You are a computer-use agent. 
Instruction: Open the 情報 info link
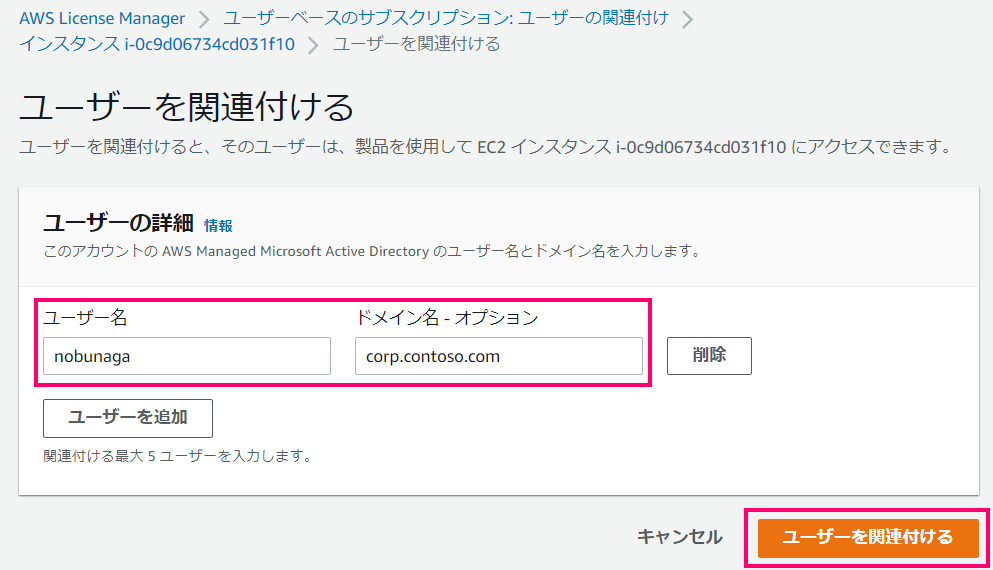click(218, 225)
